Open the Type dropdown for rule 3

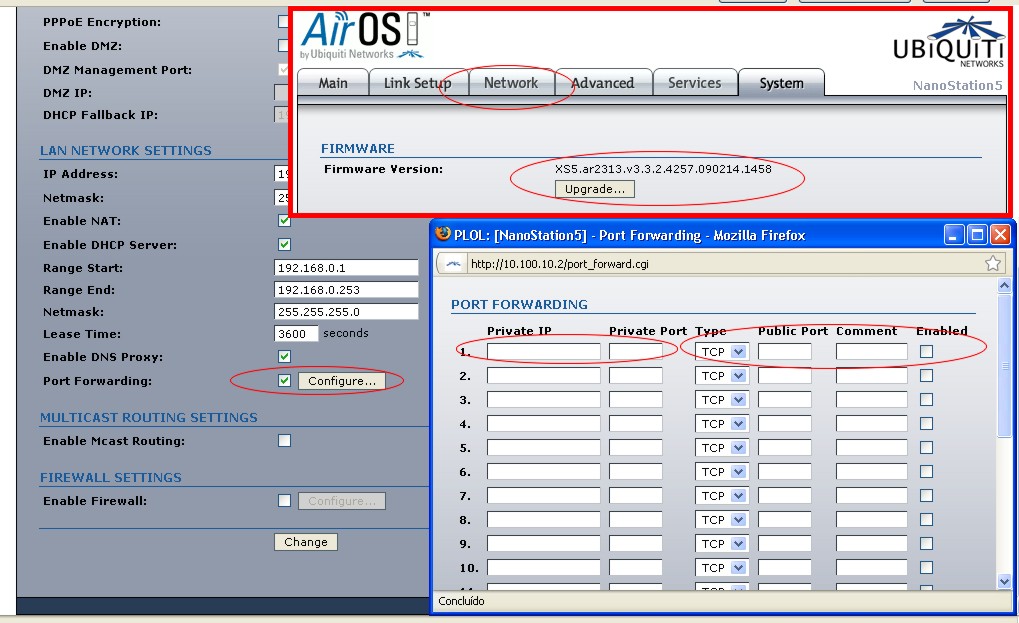[x=721, y=400]
